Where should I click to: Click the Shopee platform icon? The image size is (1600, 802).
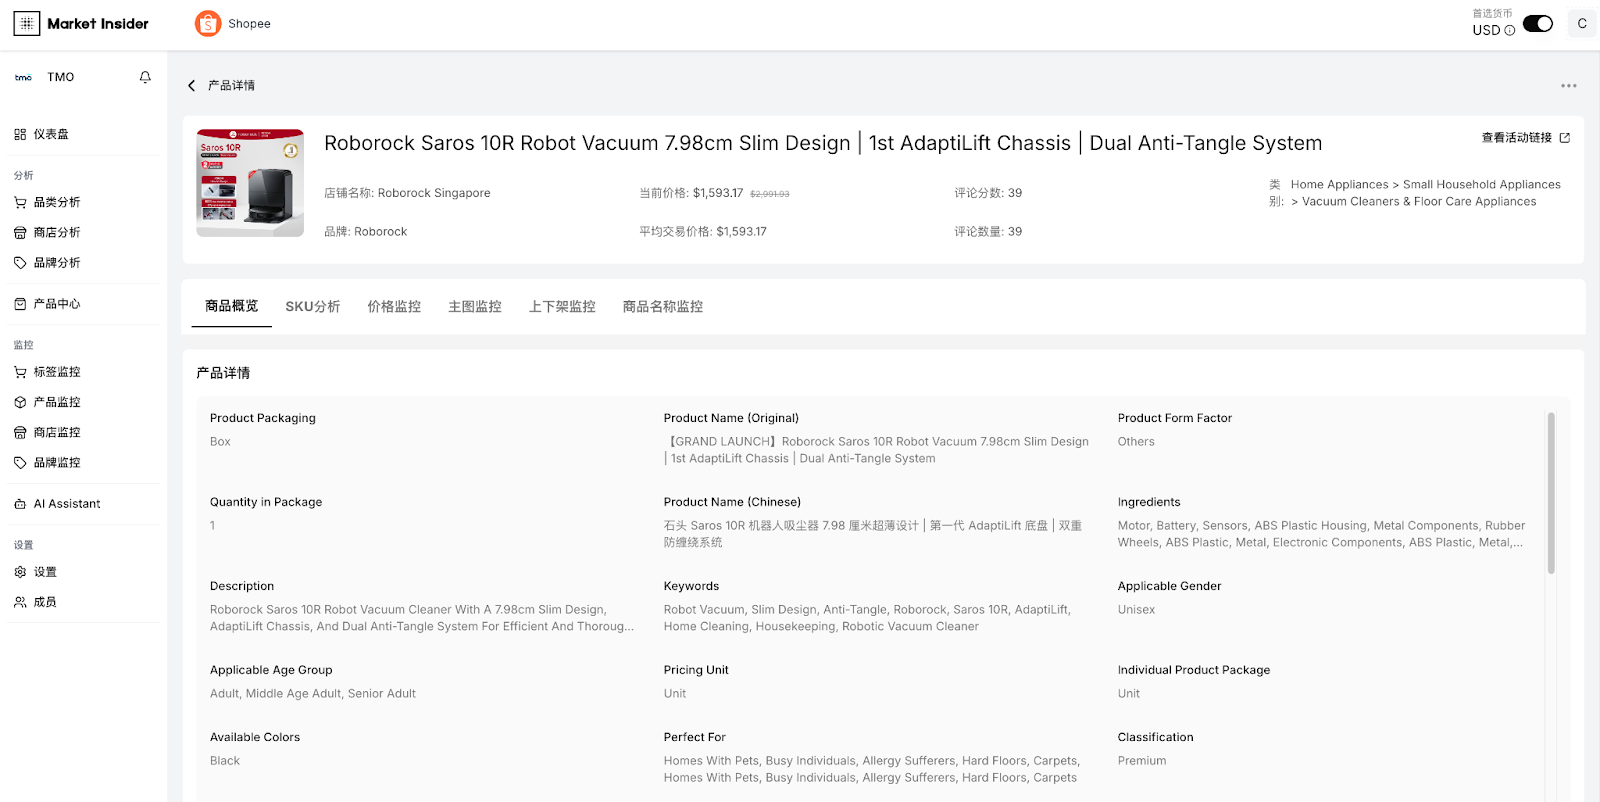[x=208, y=24]
